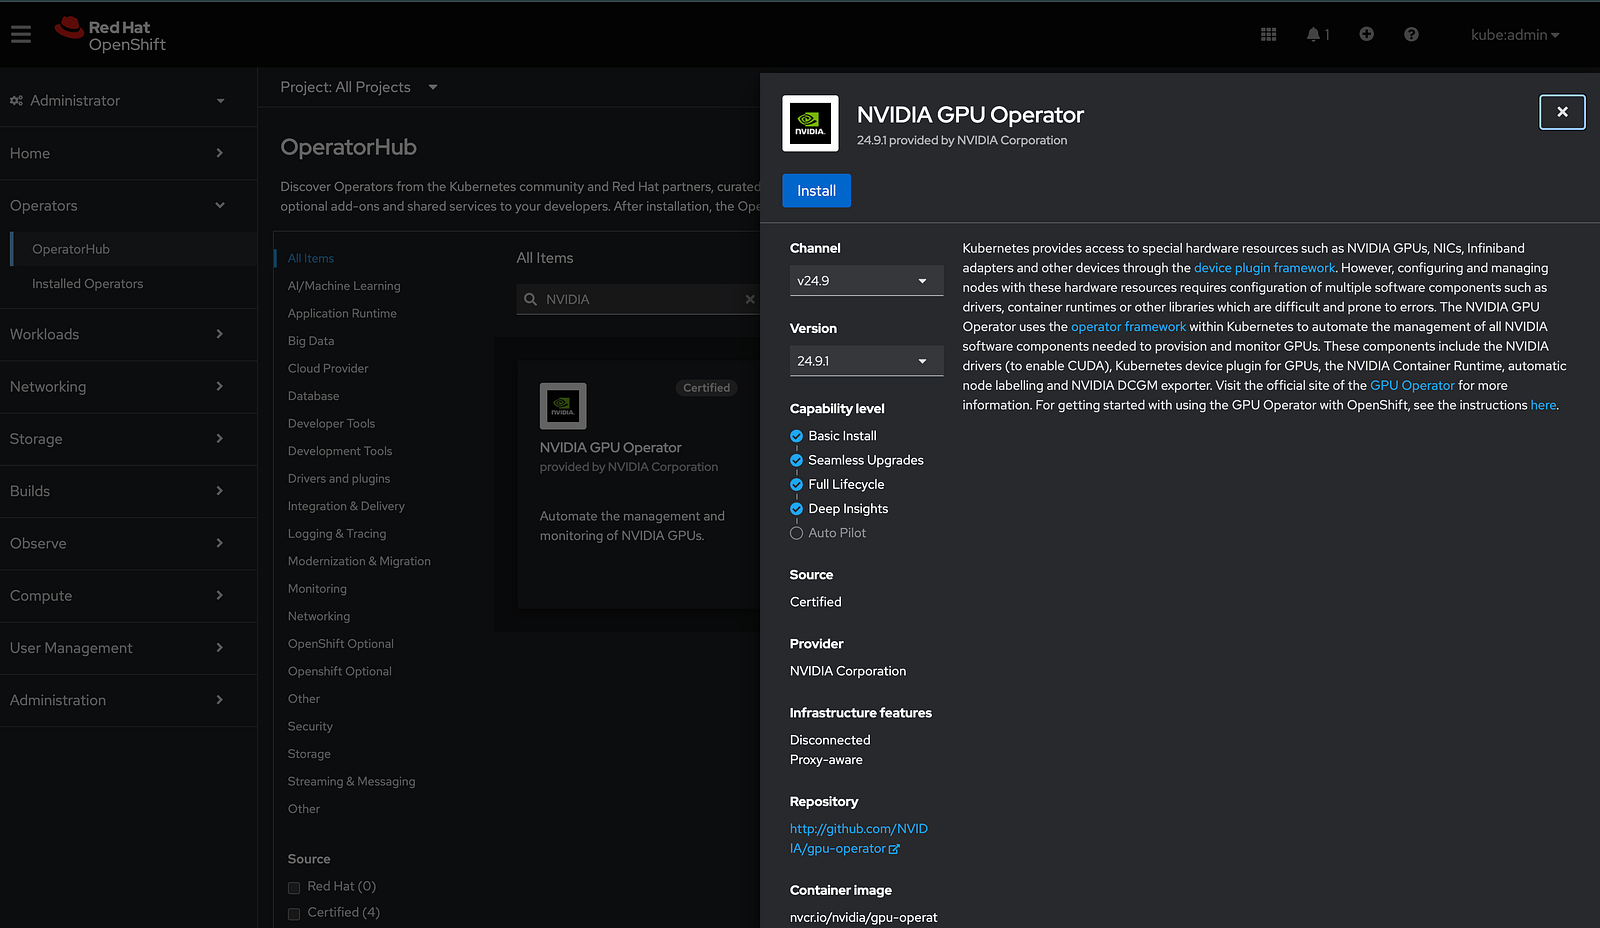Toggle the Certified (4) source checkbox
1600x928 pixels.
pos(294,913)
